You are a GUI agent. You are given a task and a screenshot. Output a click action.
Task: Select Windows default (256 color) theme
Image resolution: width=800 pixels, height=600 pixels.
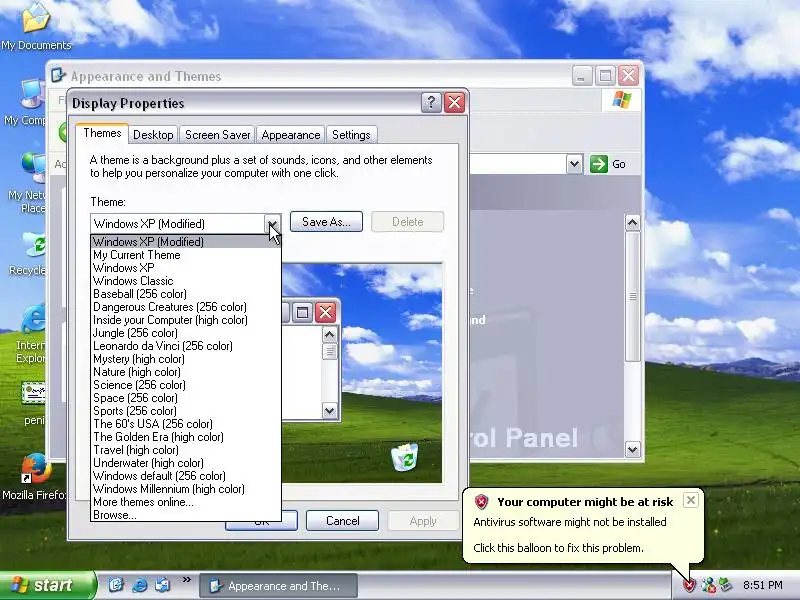click(x=186, y=476)
